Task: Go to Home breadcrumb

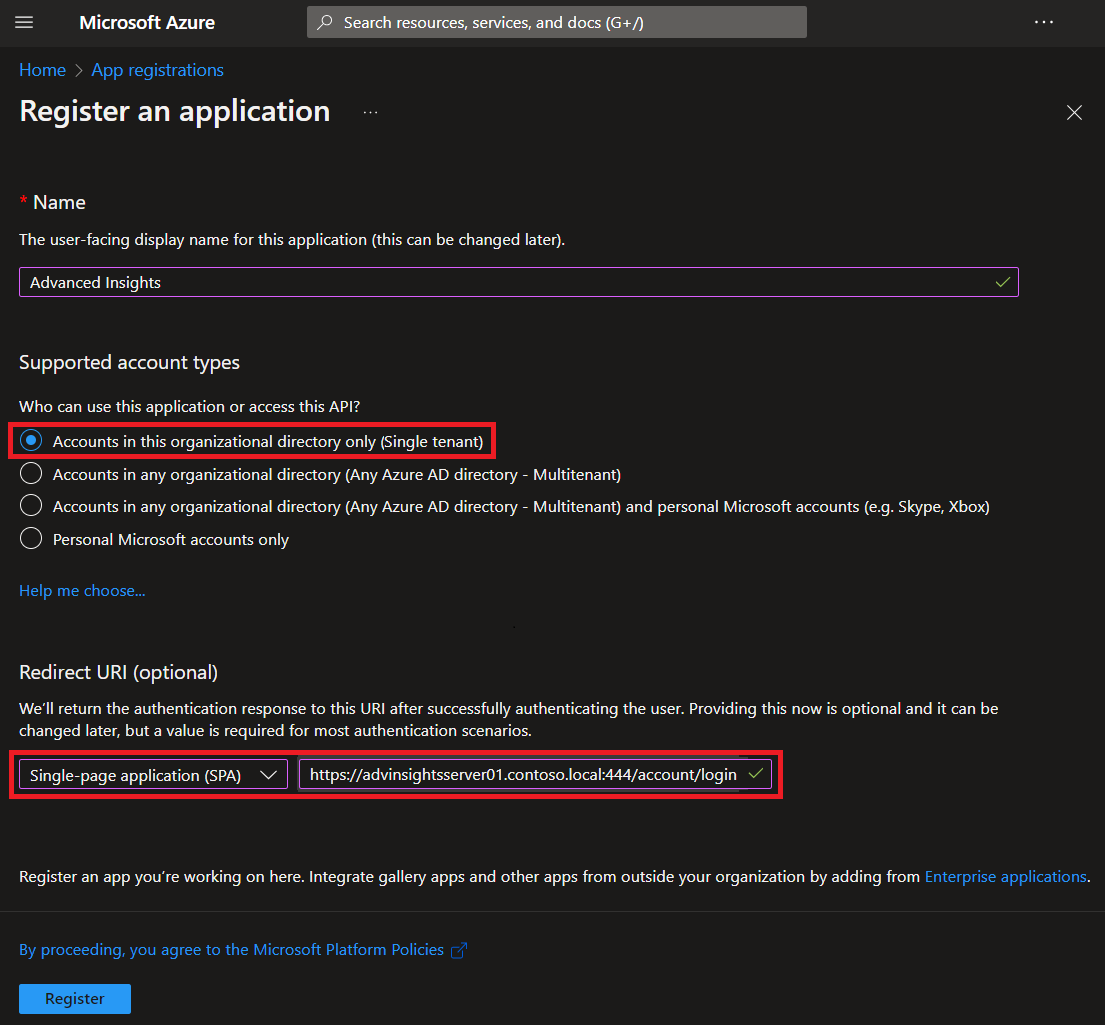Action: coord(42,70)
